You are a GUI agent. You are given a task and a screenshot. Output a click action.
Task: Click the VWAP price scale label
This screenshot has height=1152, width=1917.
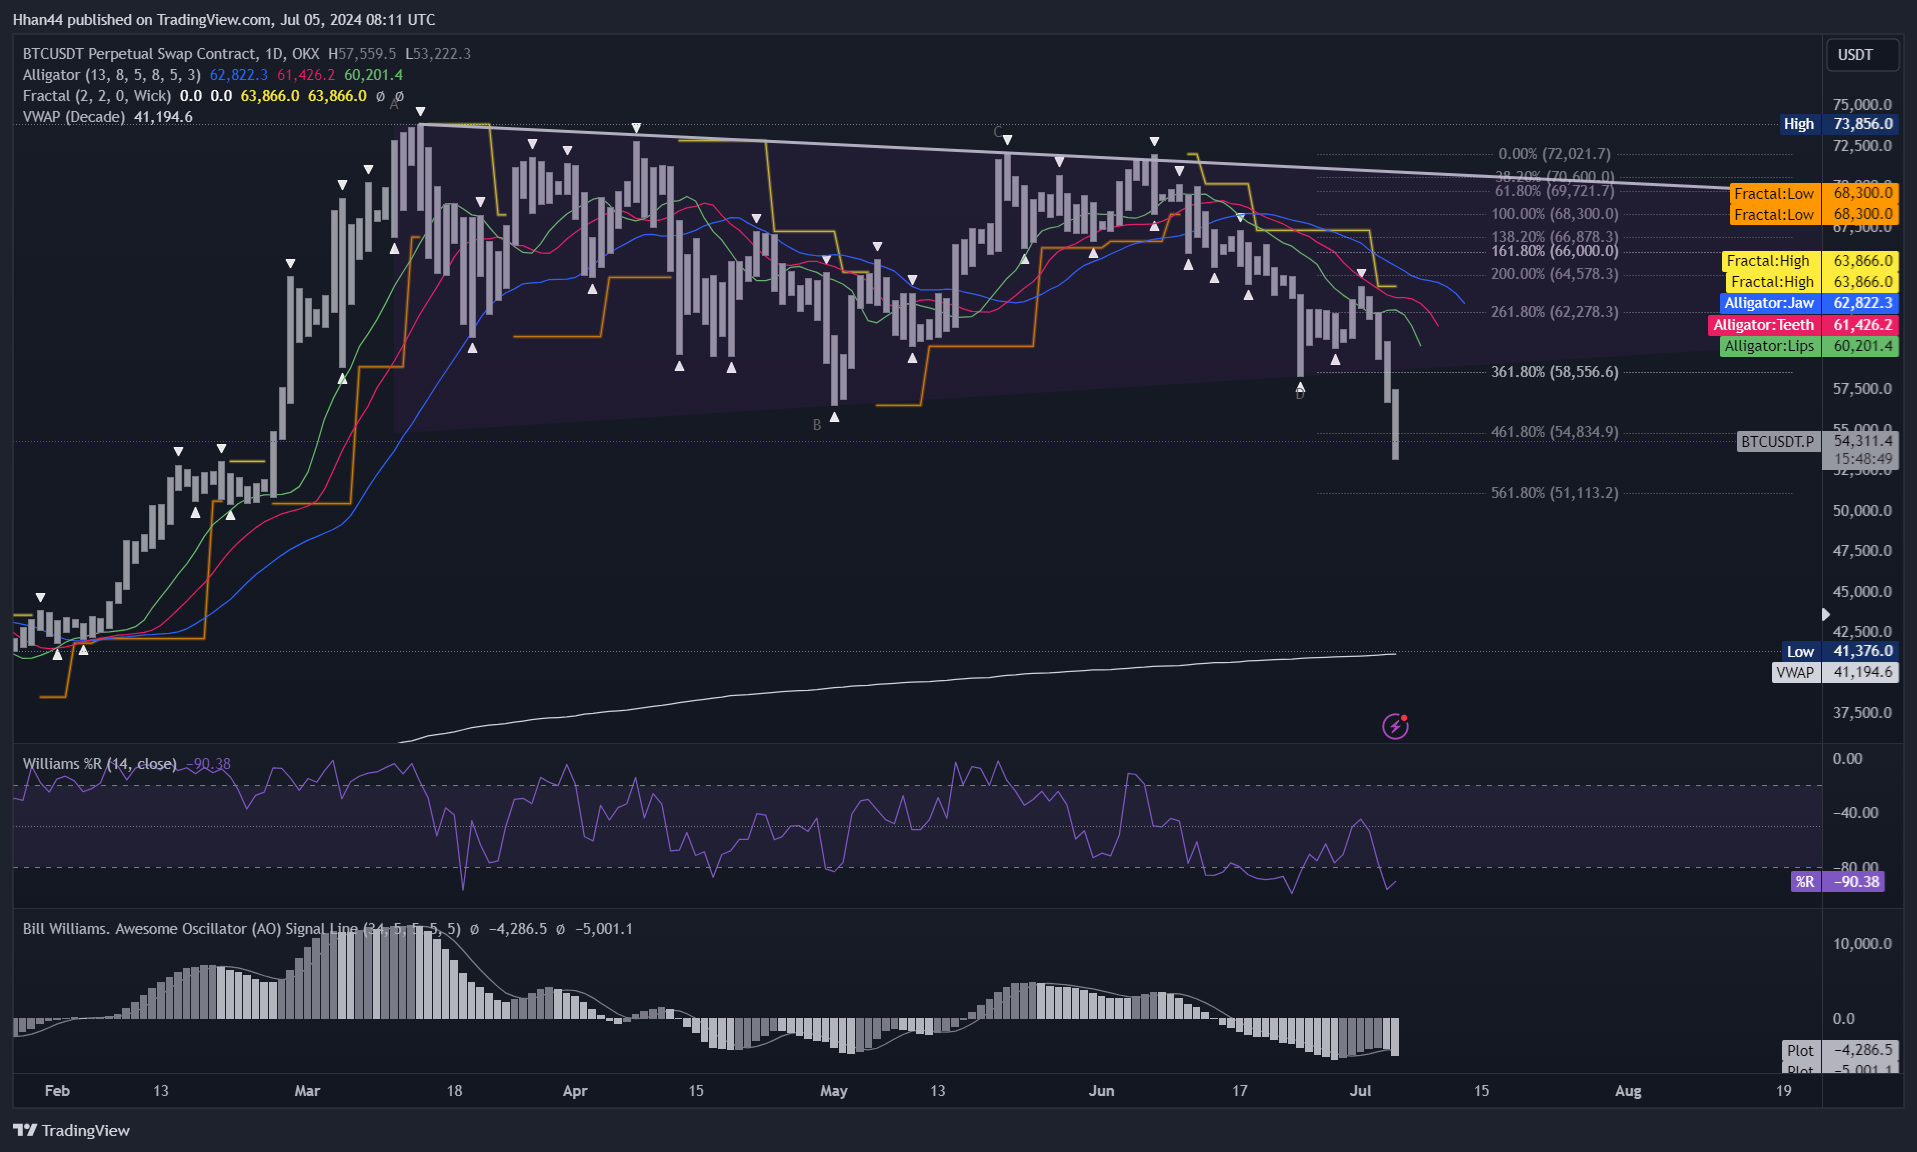point(1835,672)
